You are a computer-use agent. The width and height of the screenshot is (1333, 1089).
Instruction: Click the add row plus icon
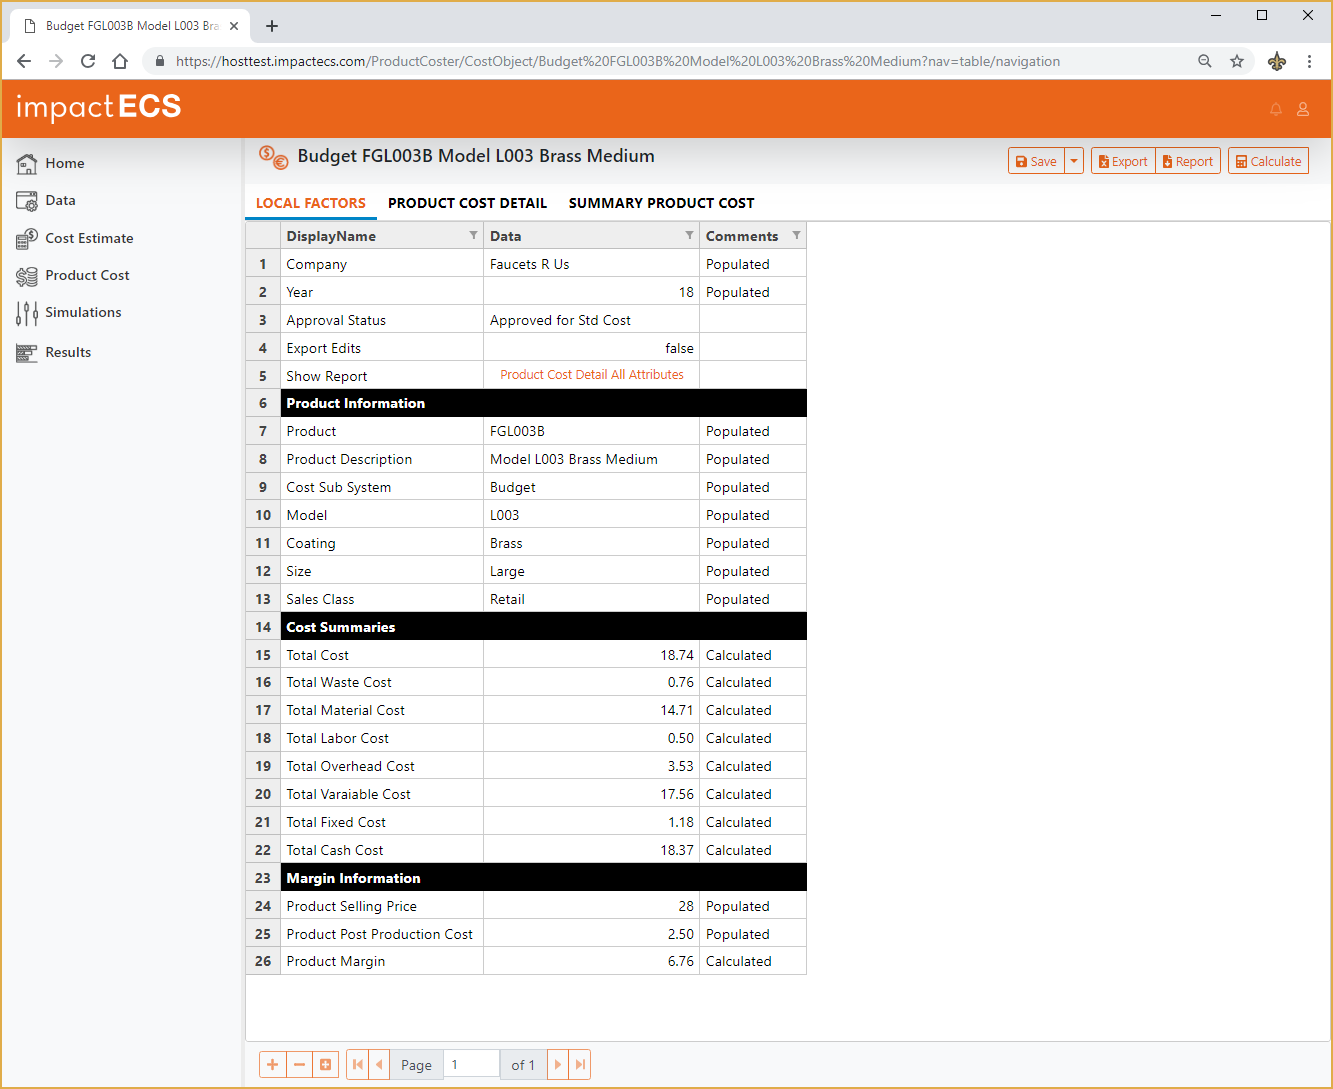(x=272, y=1065)
